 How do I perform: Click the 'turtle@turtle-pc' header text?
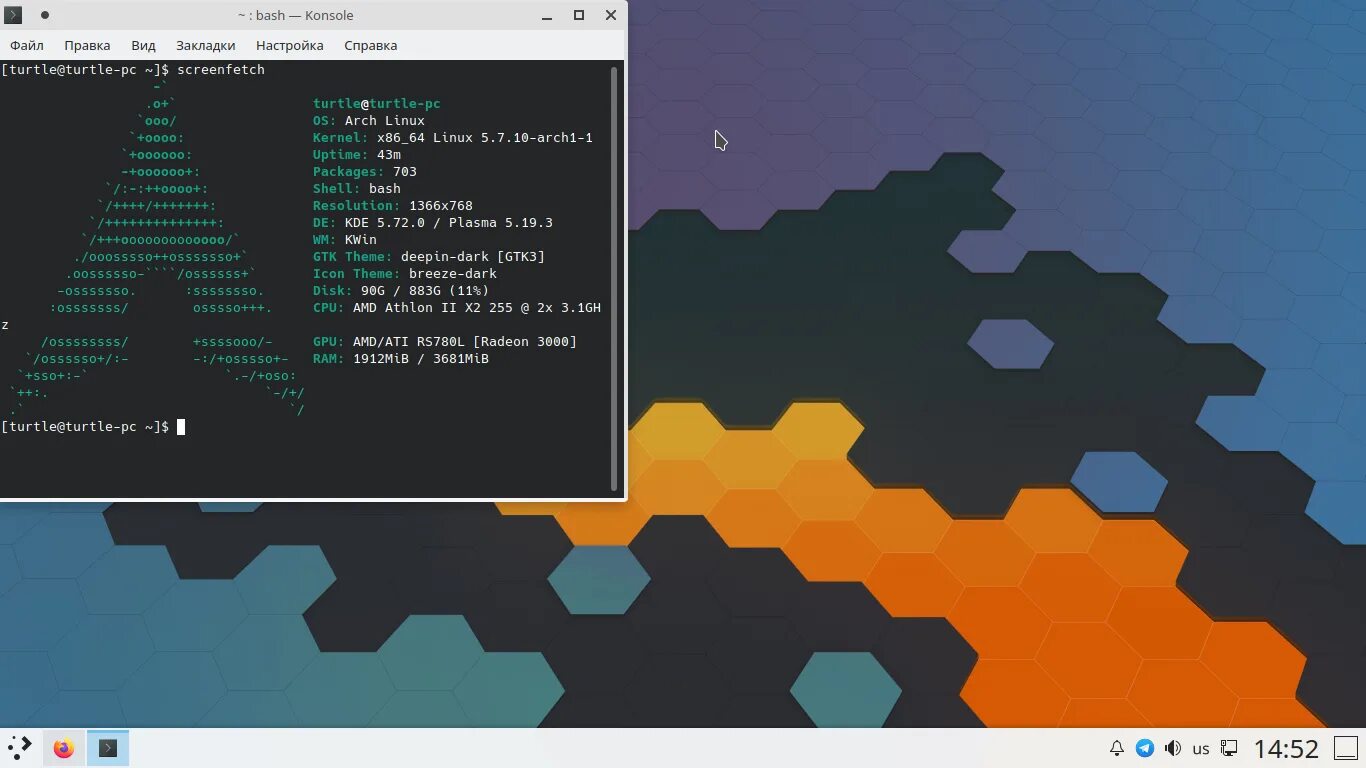coord(377,104)
